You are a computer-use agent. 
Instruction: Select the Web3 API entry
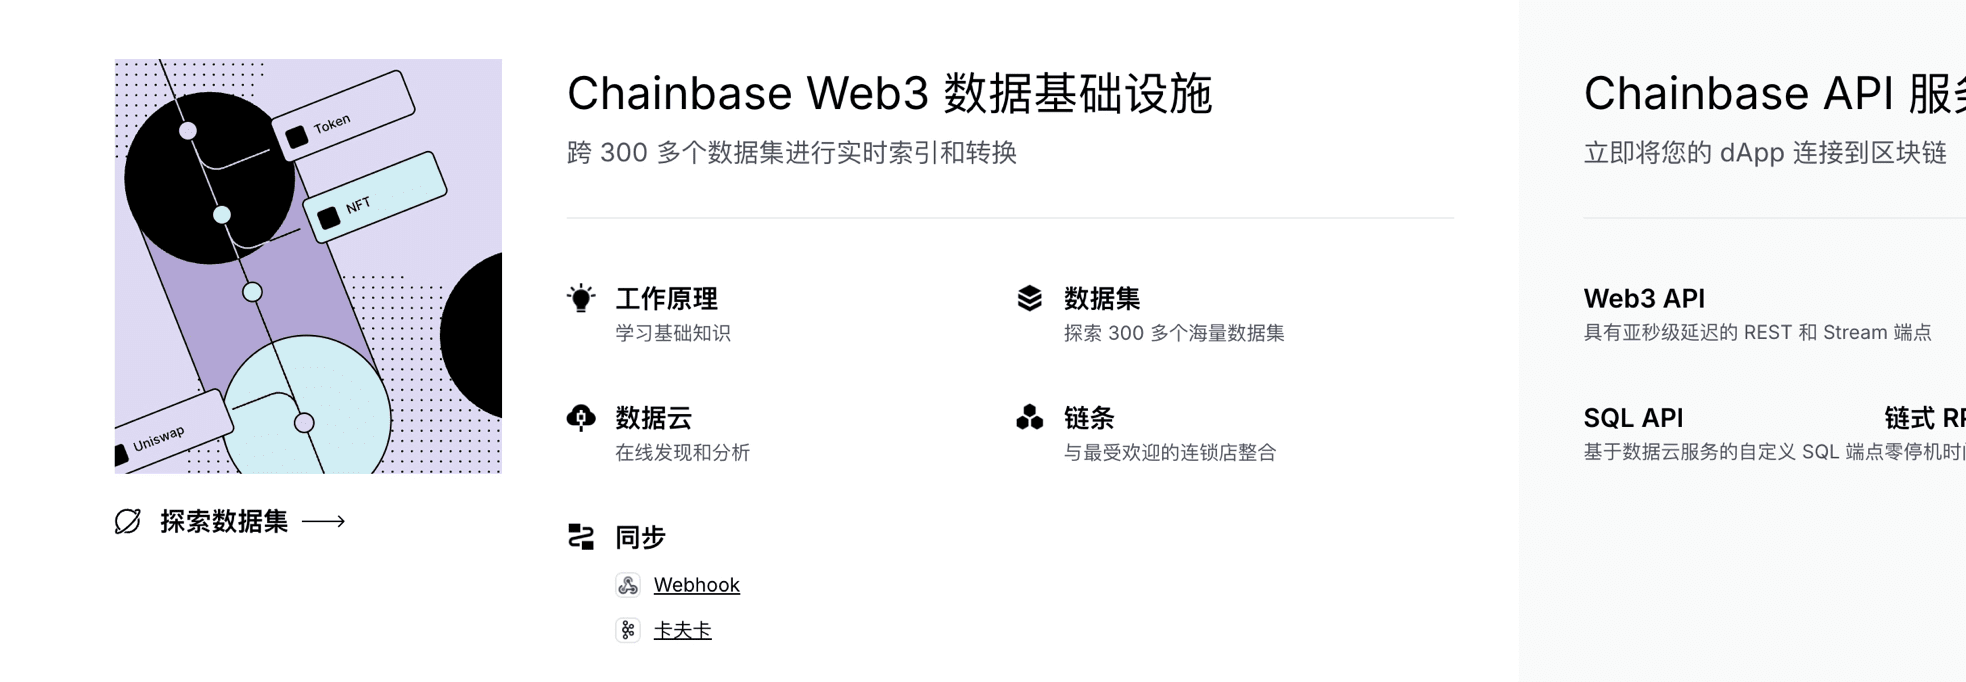(1644, 298)
